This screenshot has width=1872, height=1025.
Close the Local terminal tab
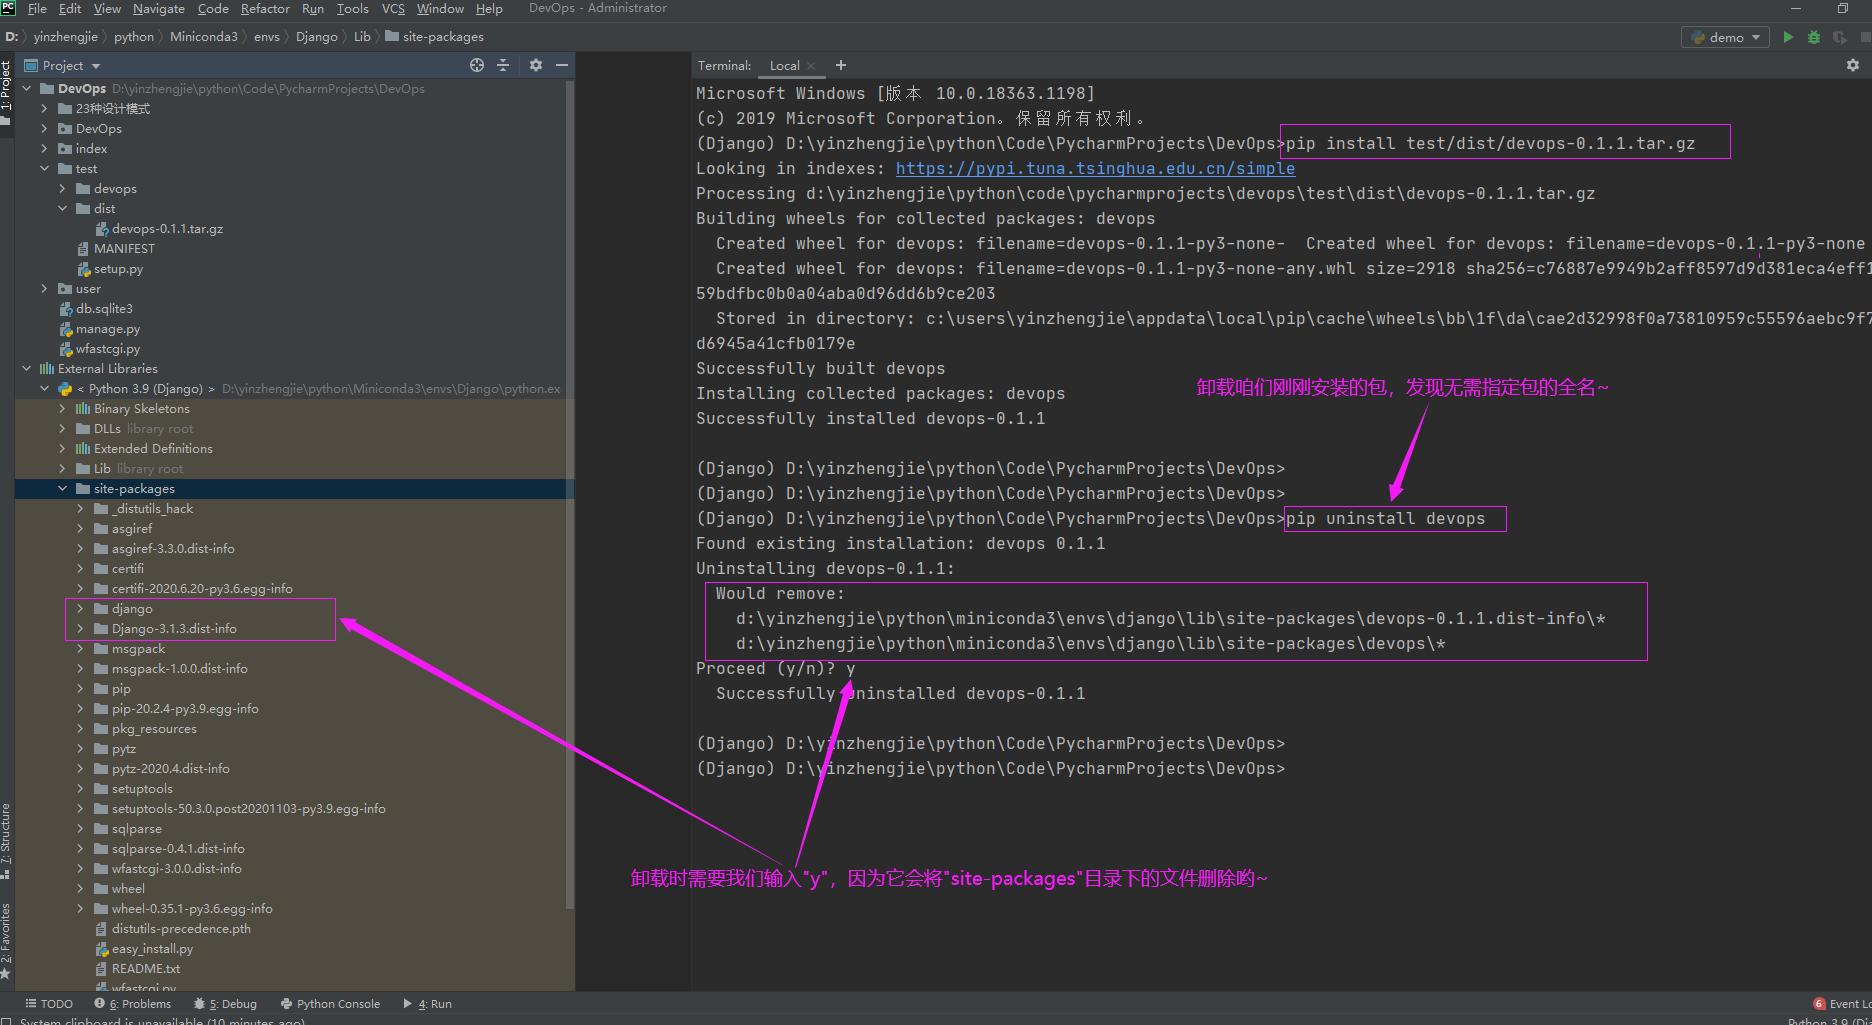811,66
